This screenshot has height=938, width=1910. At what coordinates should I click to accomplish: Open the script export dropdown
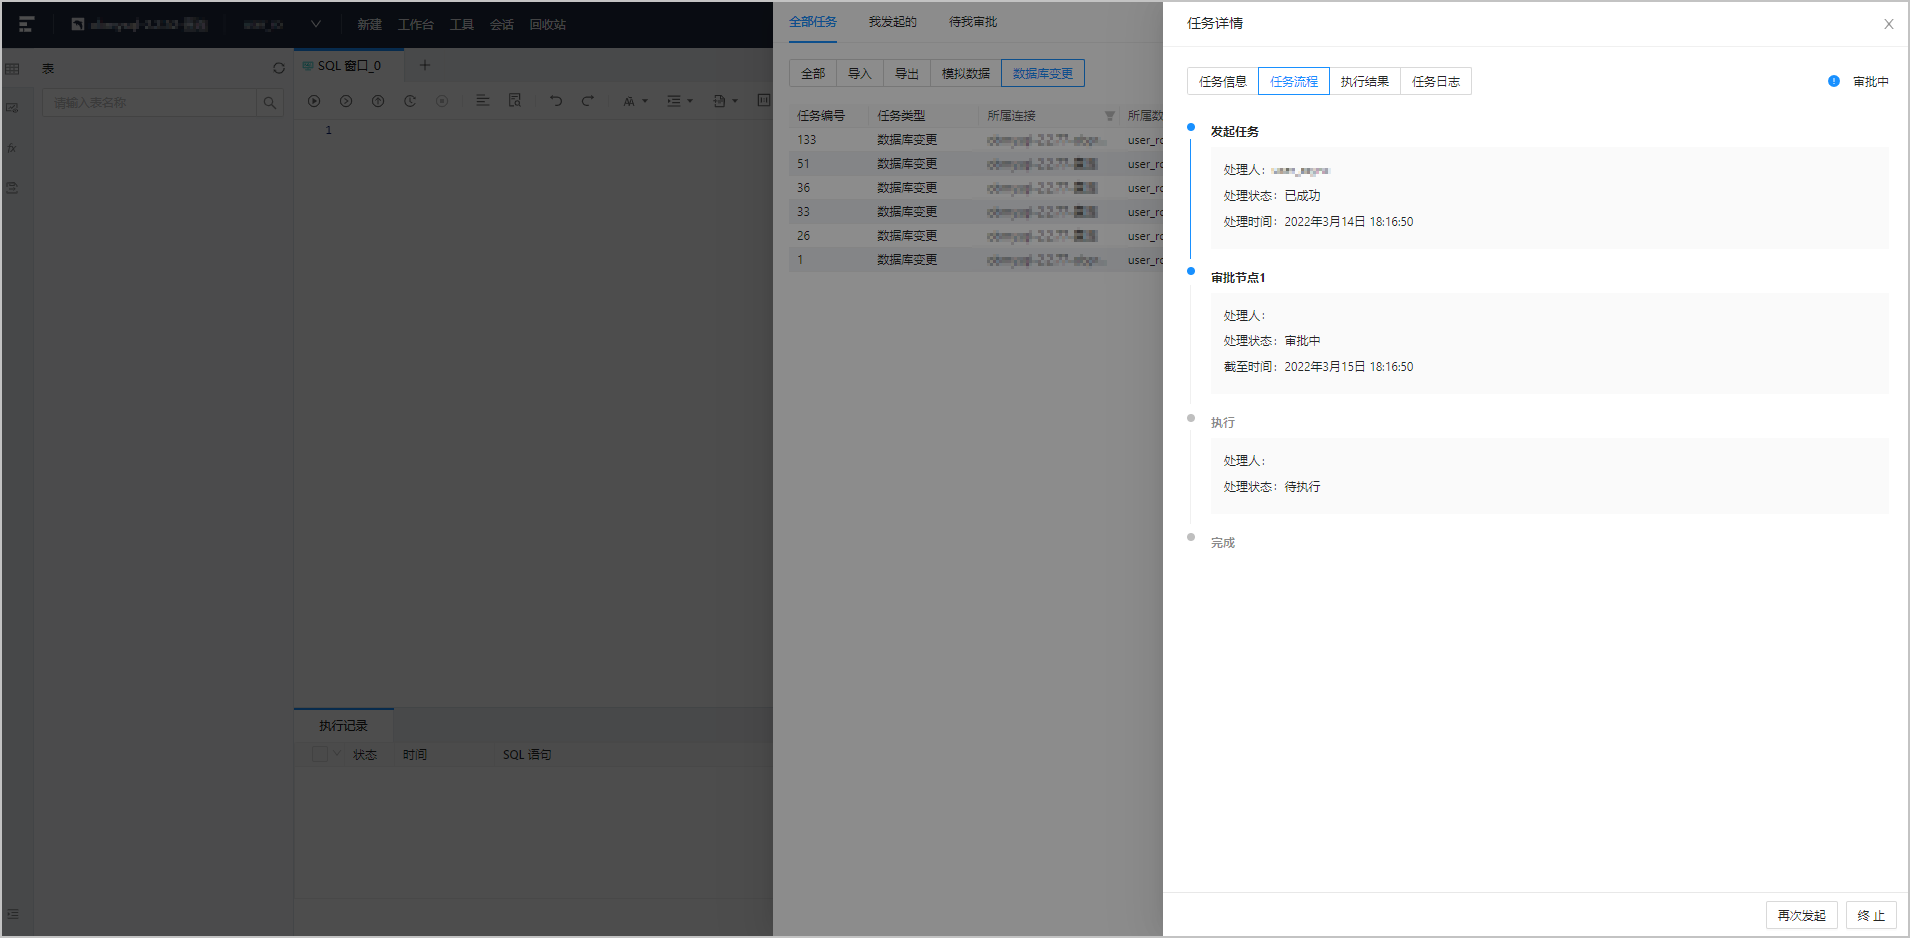[x=725, y=101]
